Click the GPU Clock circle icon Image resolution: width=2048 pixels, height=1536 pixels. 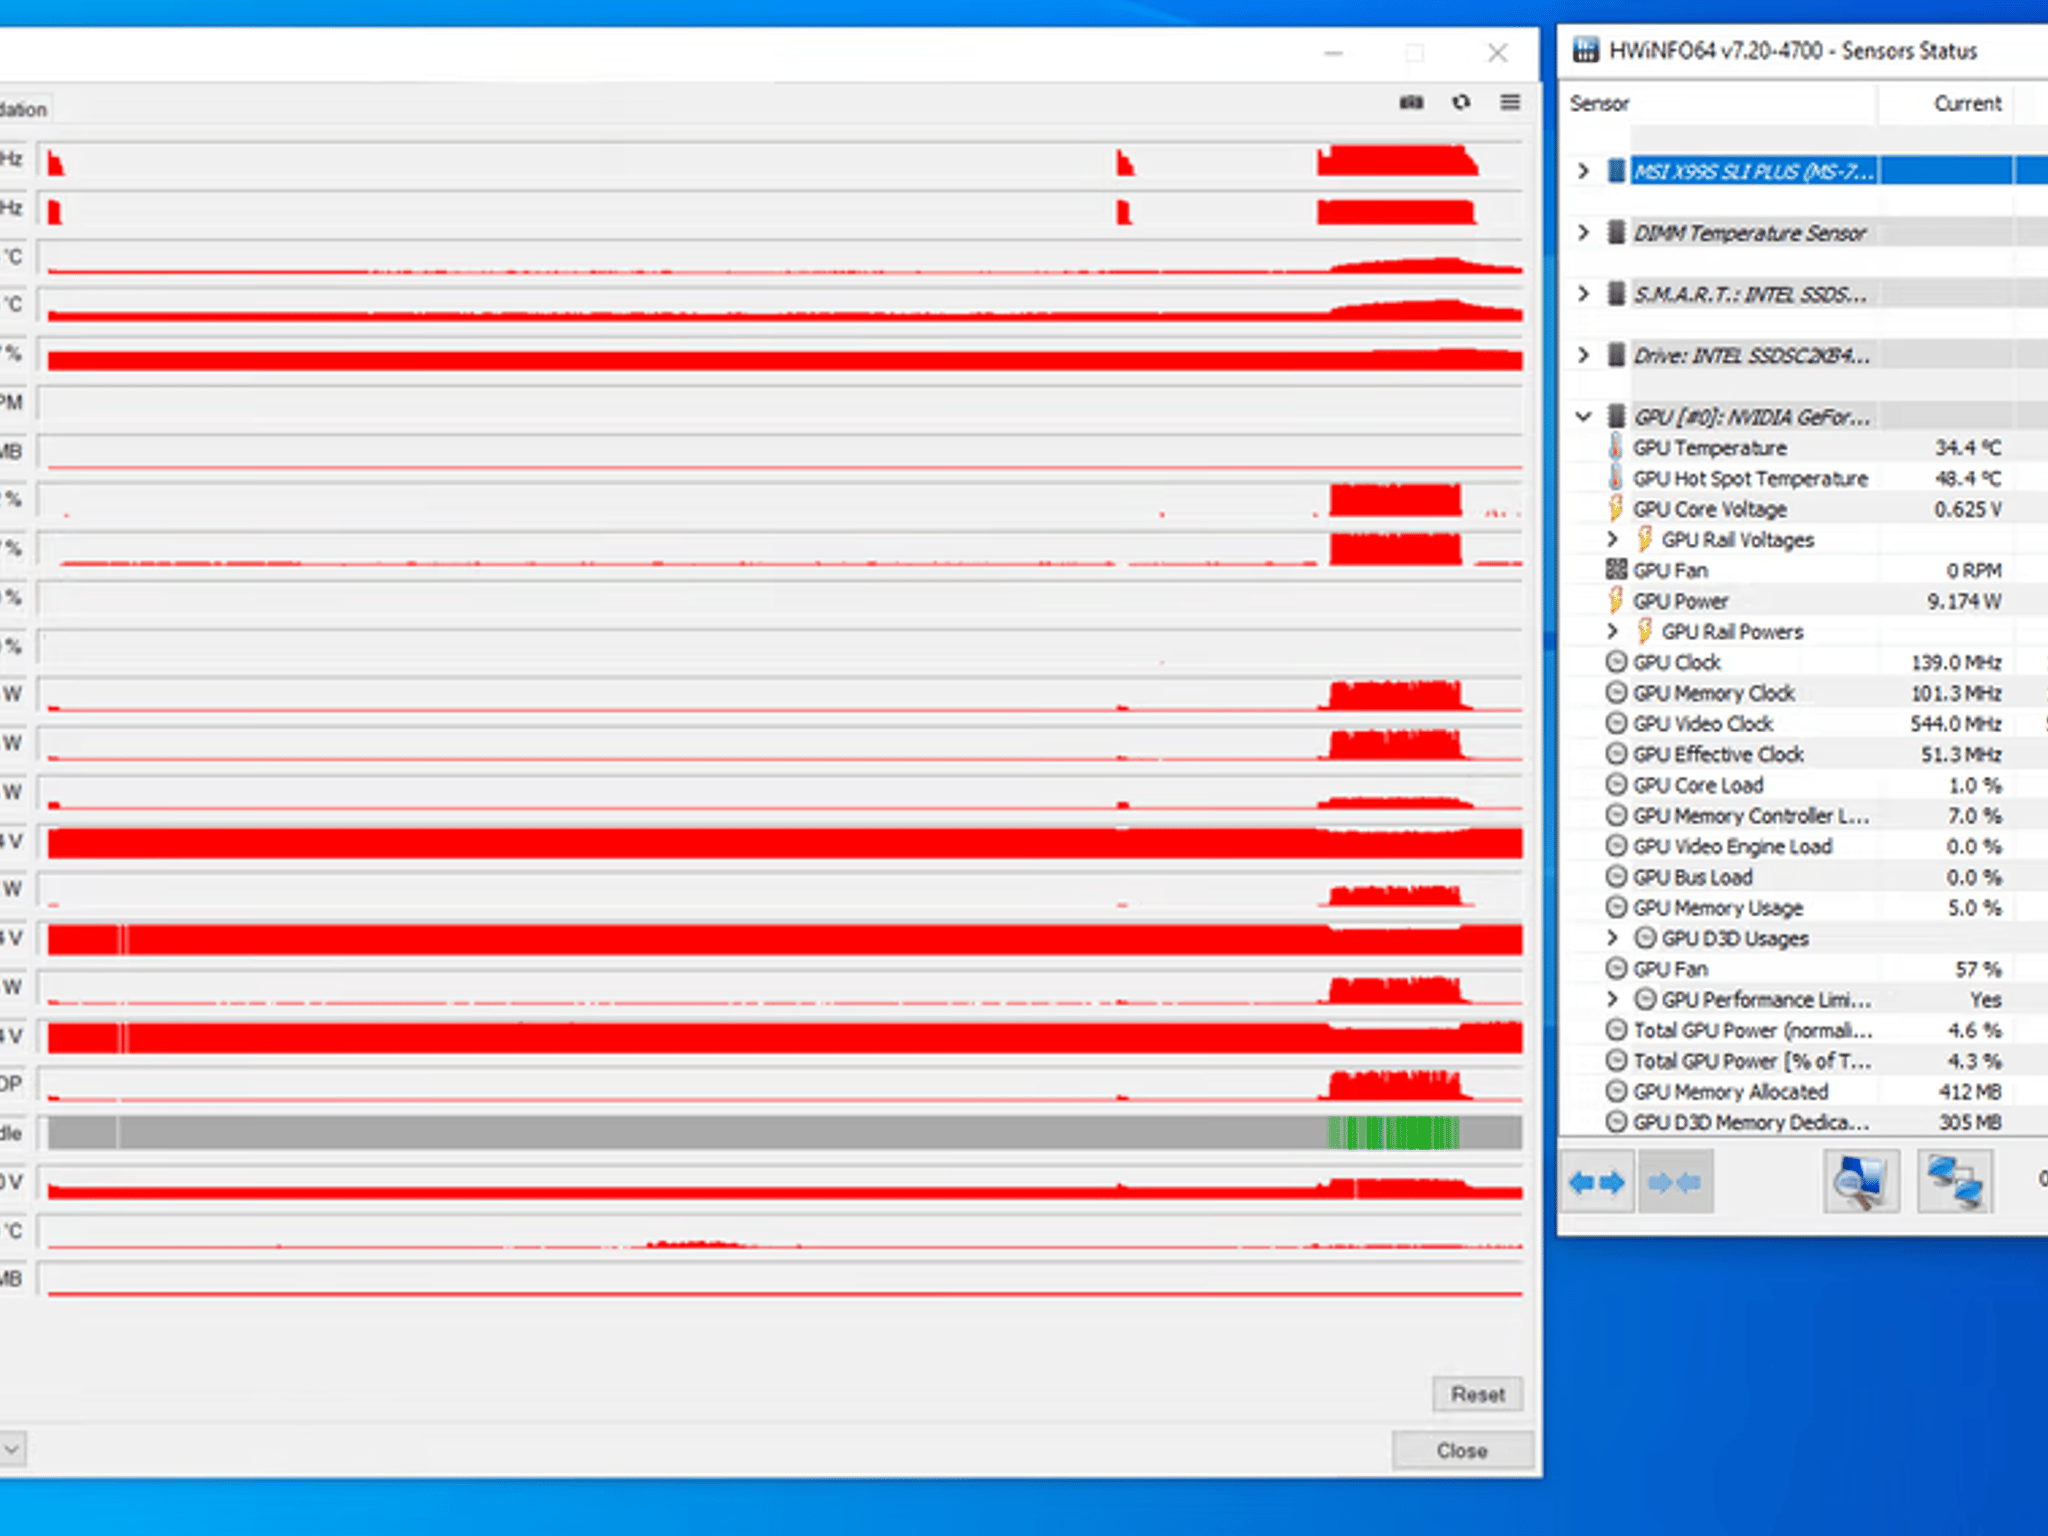1616,662
